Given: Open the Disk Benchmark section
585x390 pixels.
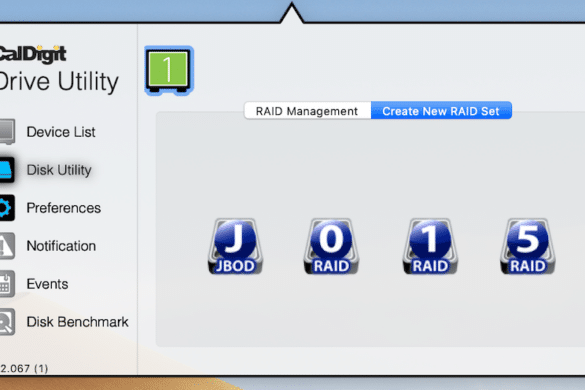Looking at the screenshot, I should tap(78, 322).
